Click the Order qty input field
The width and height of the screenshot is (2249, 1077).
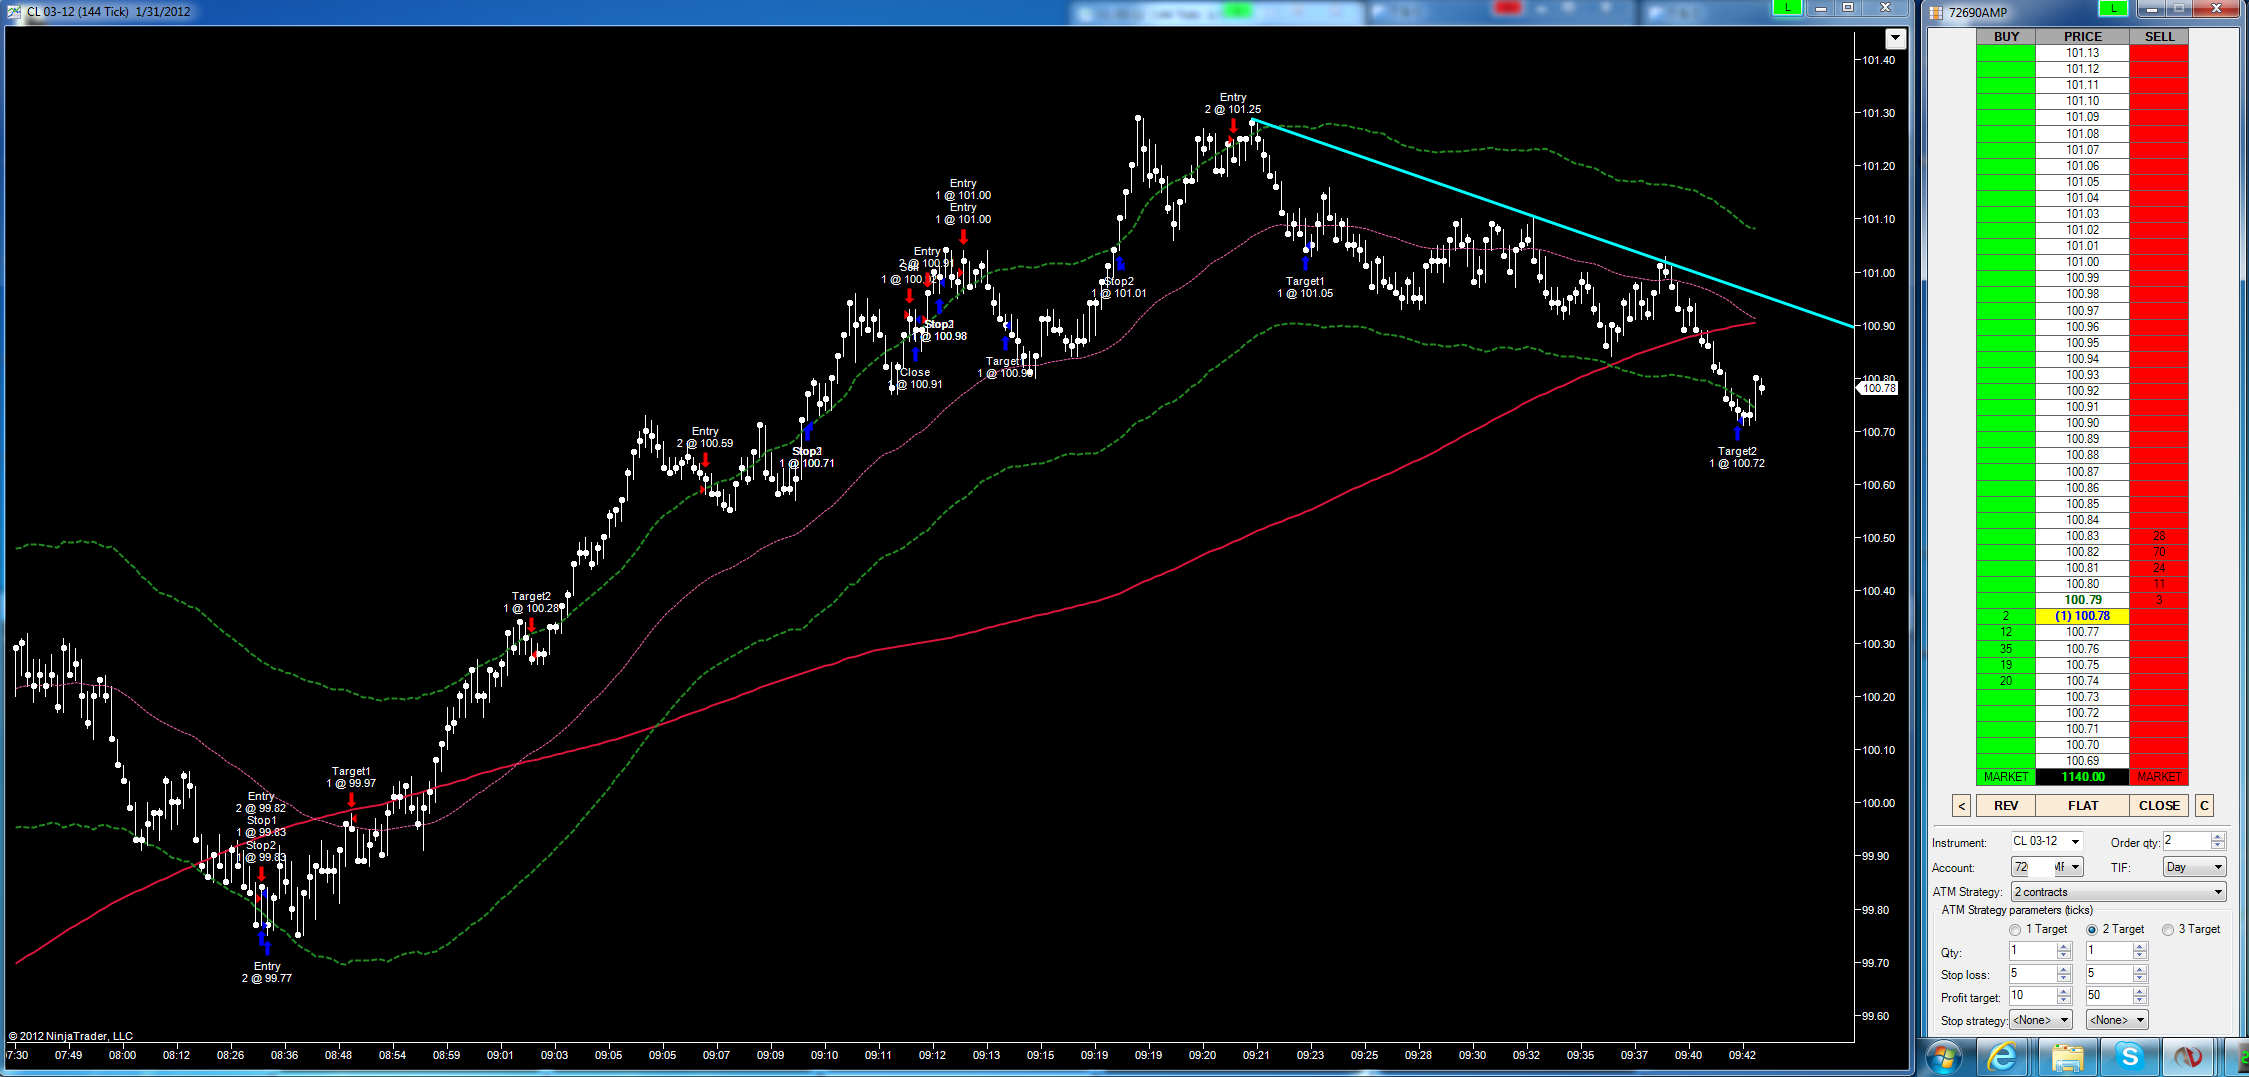click(x=2186, y=841)
